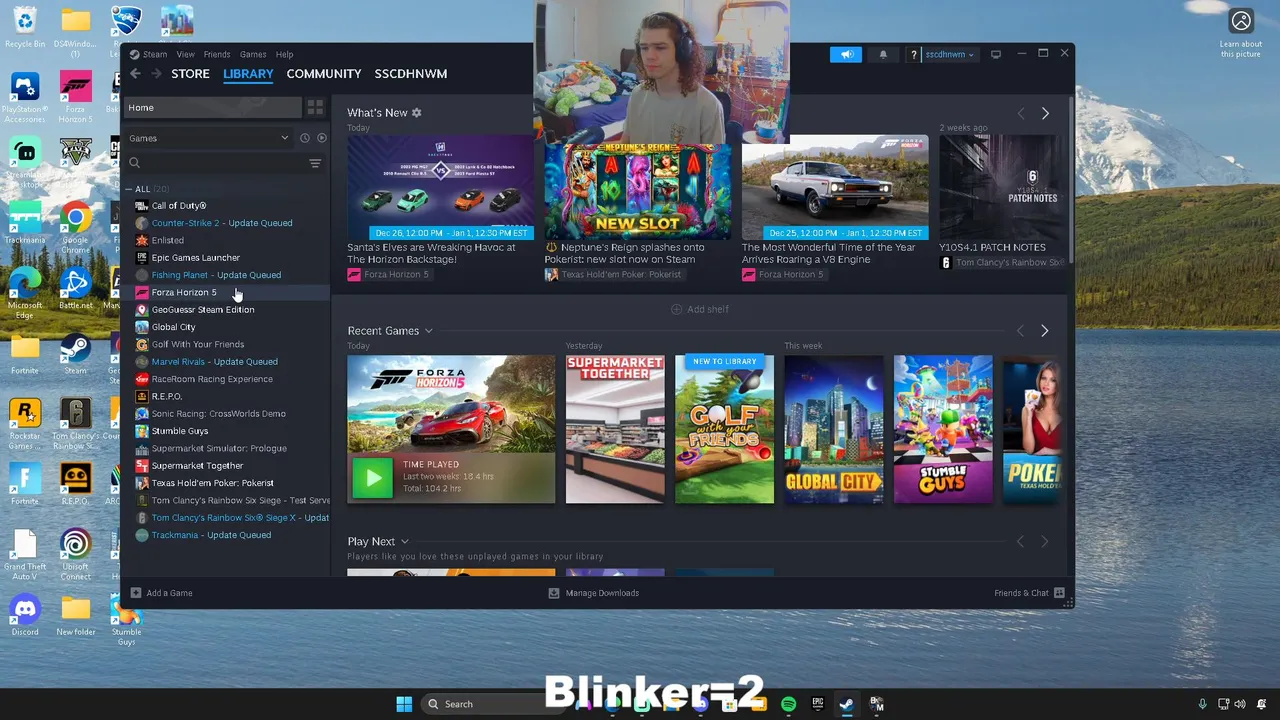
Task: Click the back arrow in Steam navigation
Action: [x=136, y=74]
